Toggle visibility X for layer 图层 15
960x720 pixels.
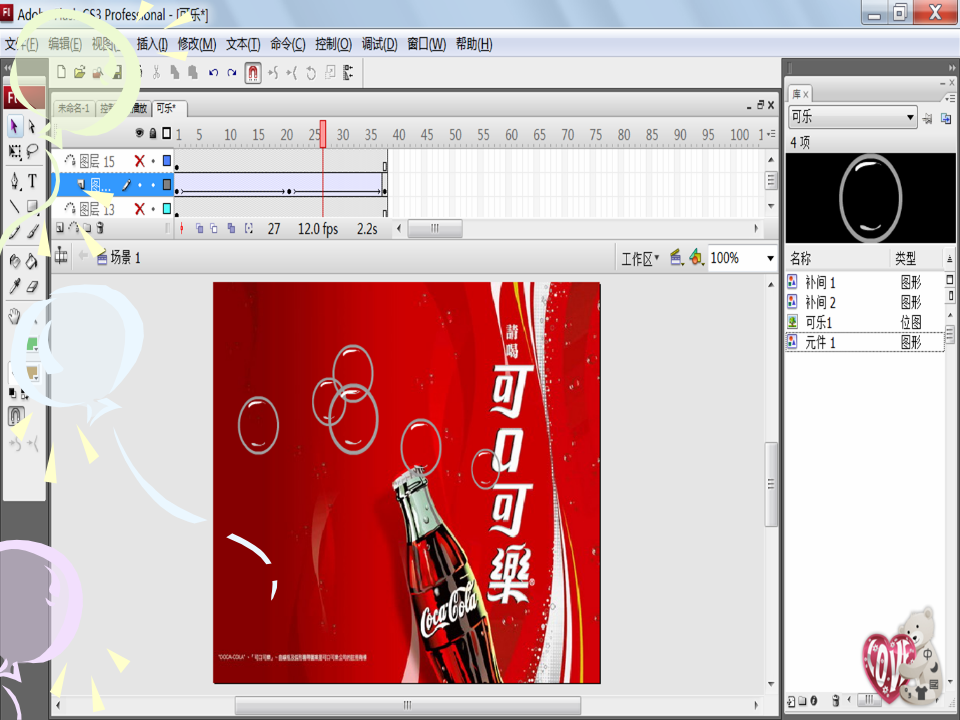pyautogui.click(x=140, y=161)
